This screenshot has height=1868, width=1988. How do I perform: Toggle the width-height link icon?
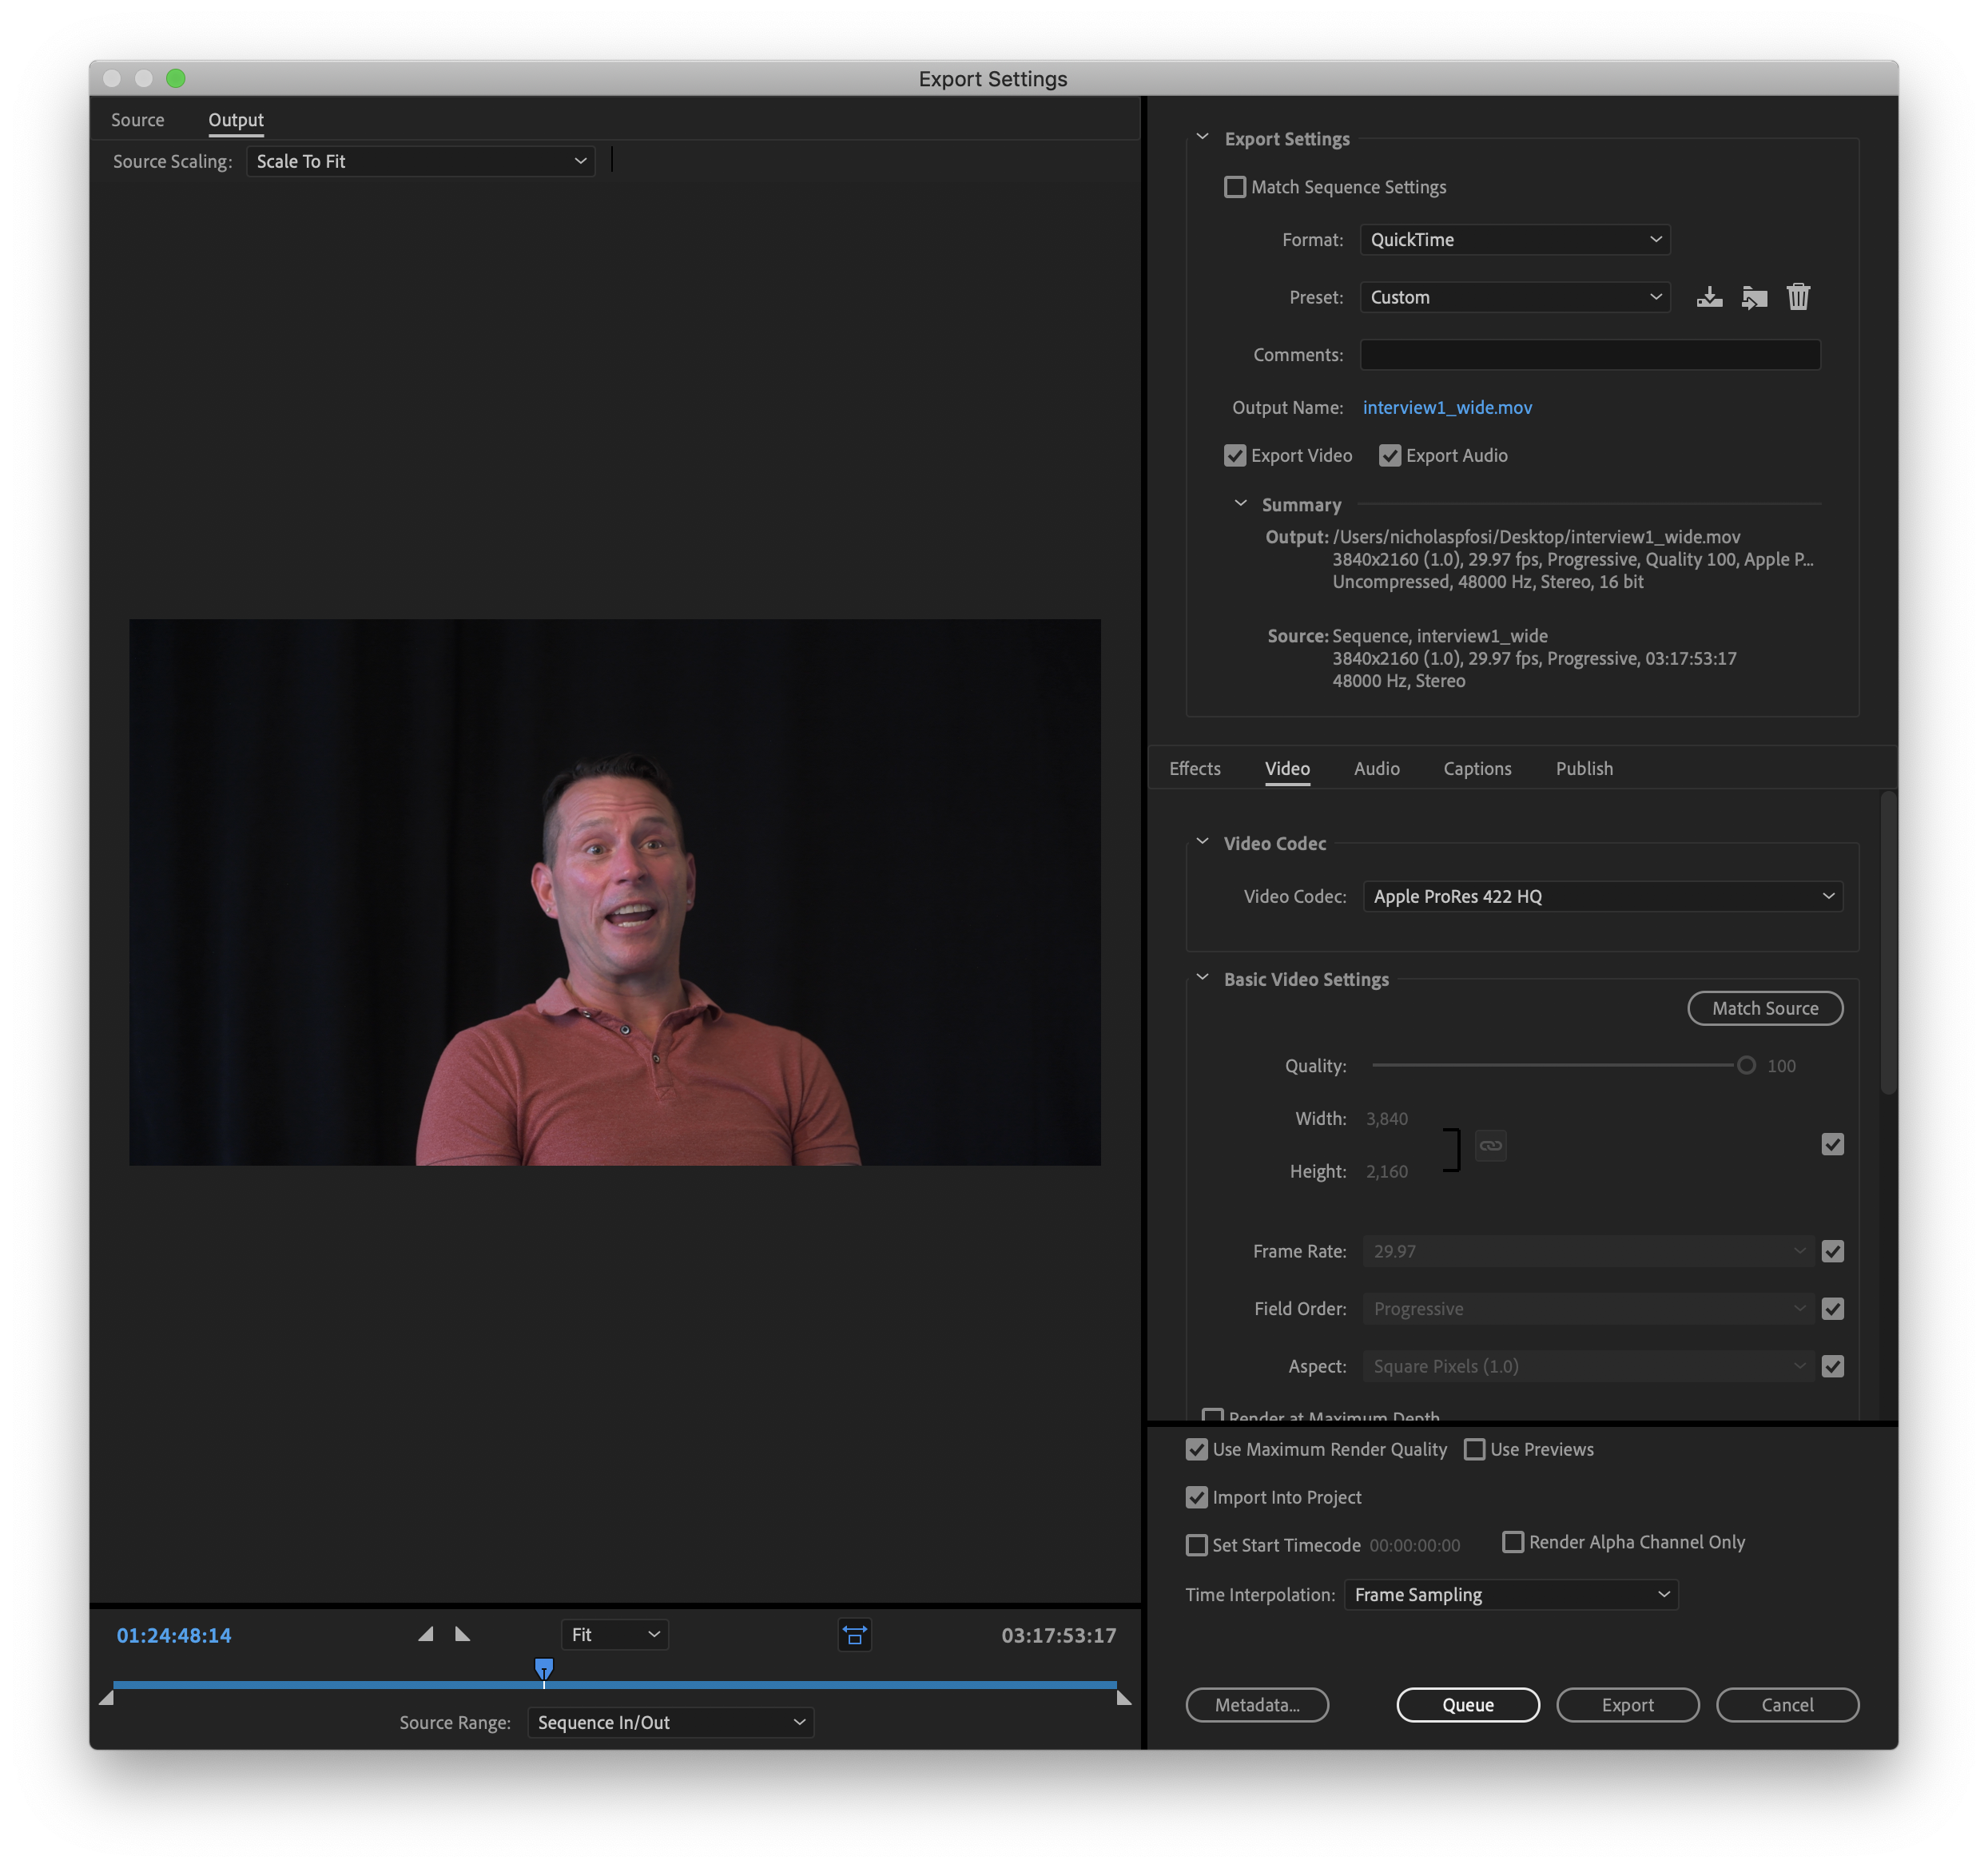[x=1490, y=1145]
